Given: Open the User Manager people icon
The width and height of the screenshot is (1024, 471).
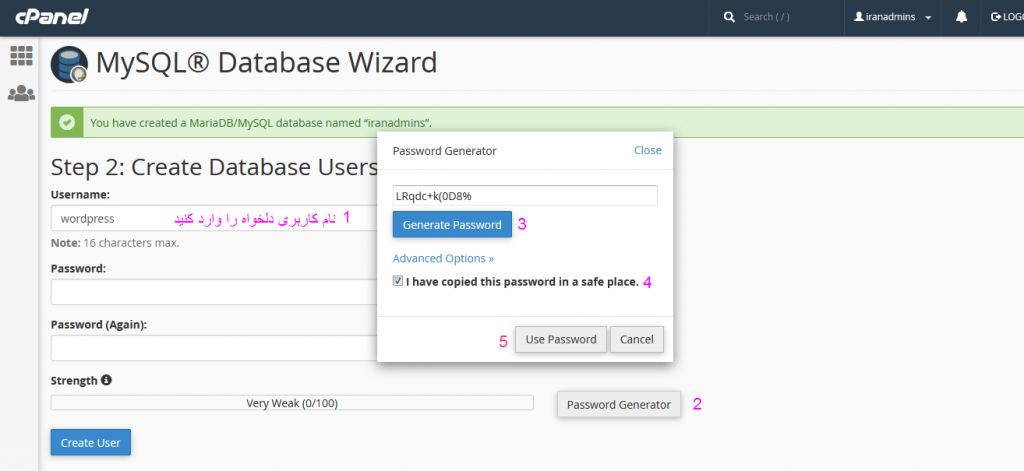Looking at the screenshot, I should tap(21, 93).
